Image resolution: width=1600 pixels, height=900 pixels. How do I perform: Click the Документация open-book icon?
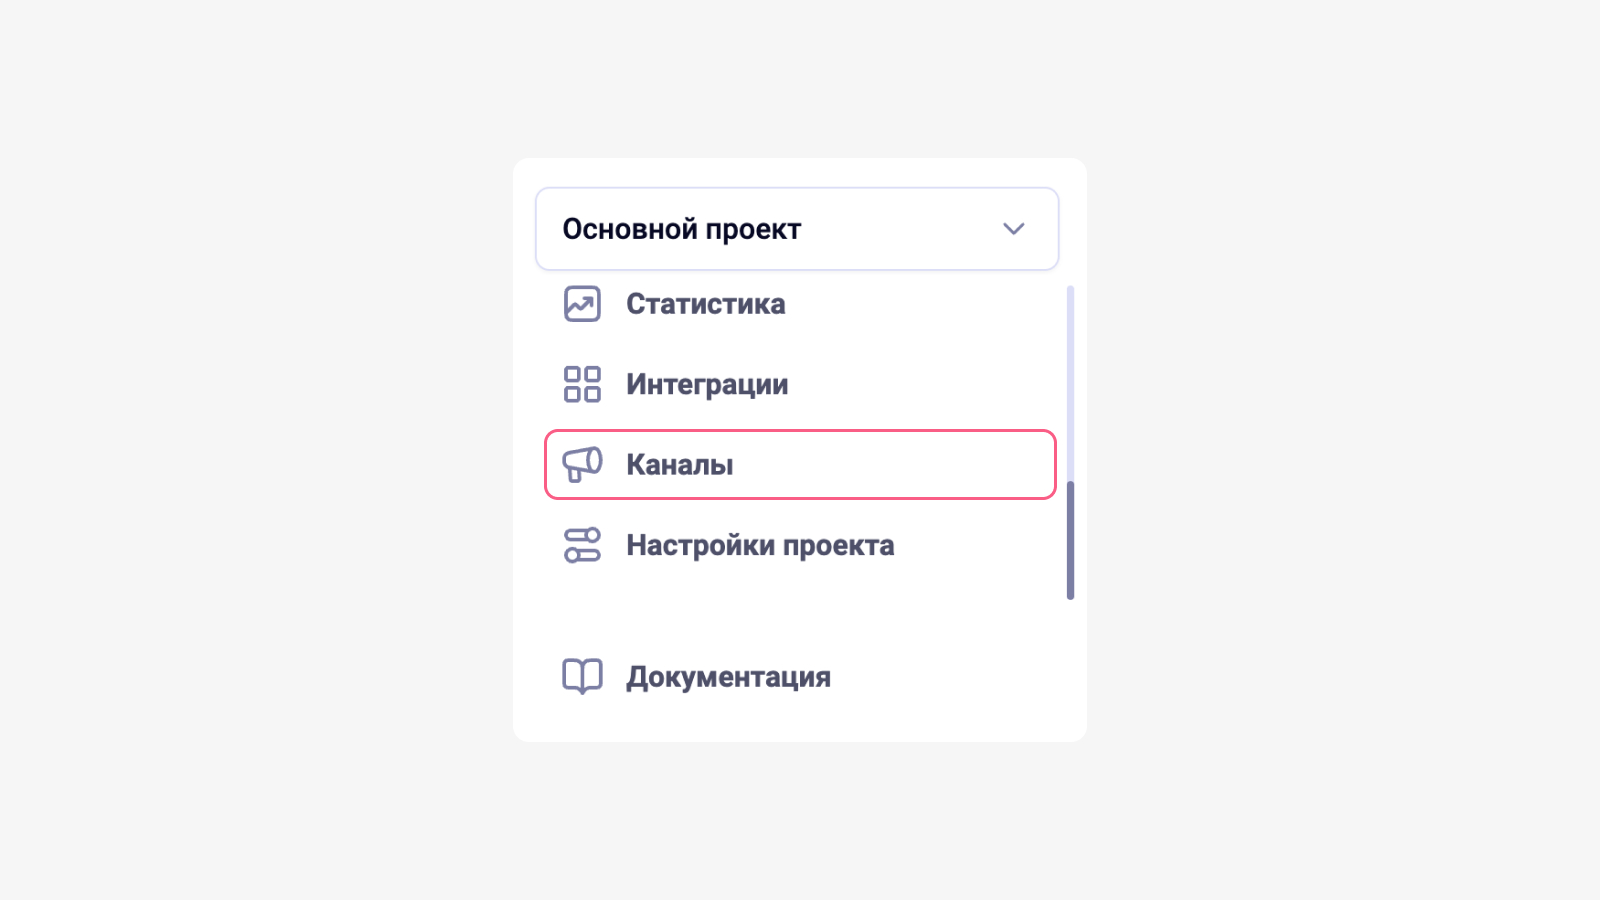pyautogui.click(x=582, y=677)
